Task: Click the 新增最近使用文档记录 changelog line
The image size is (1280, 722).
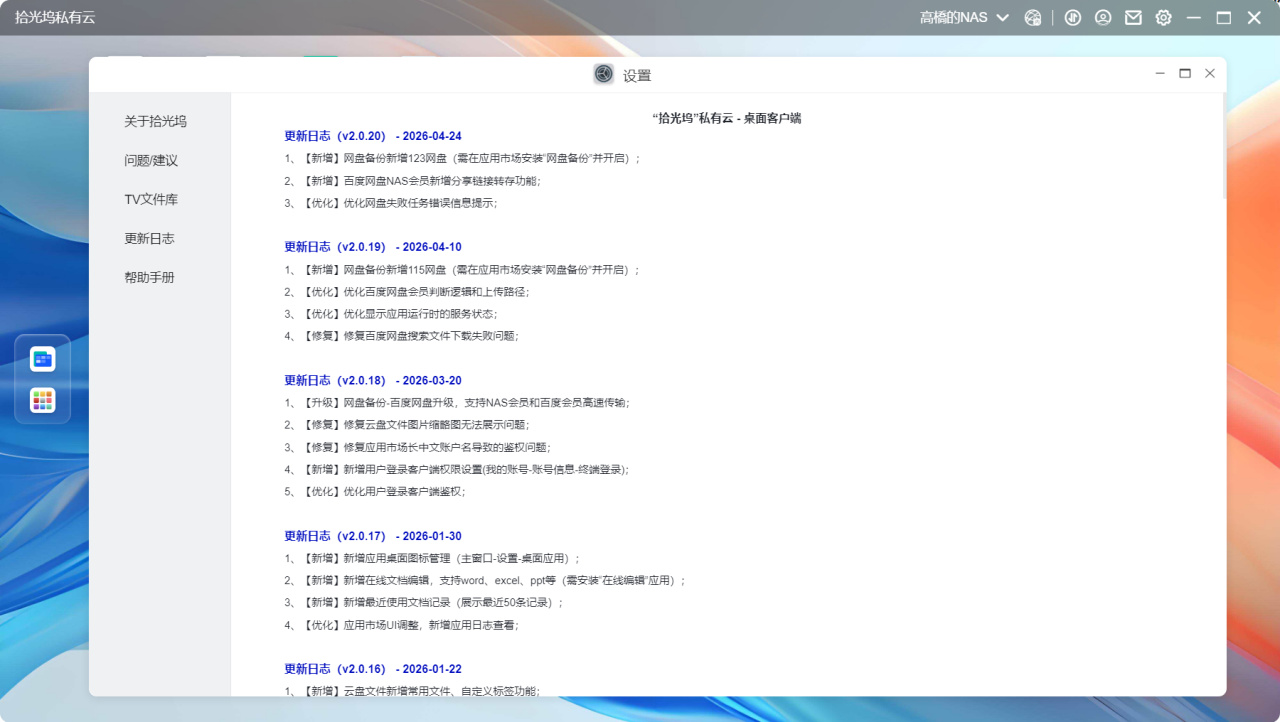Action: 424,603
